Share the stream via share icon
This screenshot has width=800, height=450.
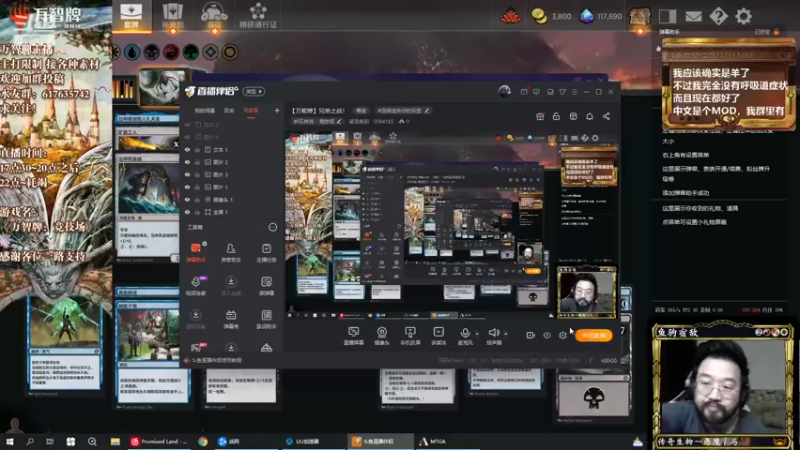point(606,116)
